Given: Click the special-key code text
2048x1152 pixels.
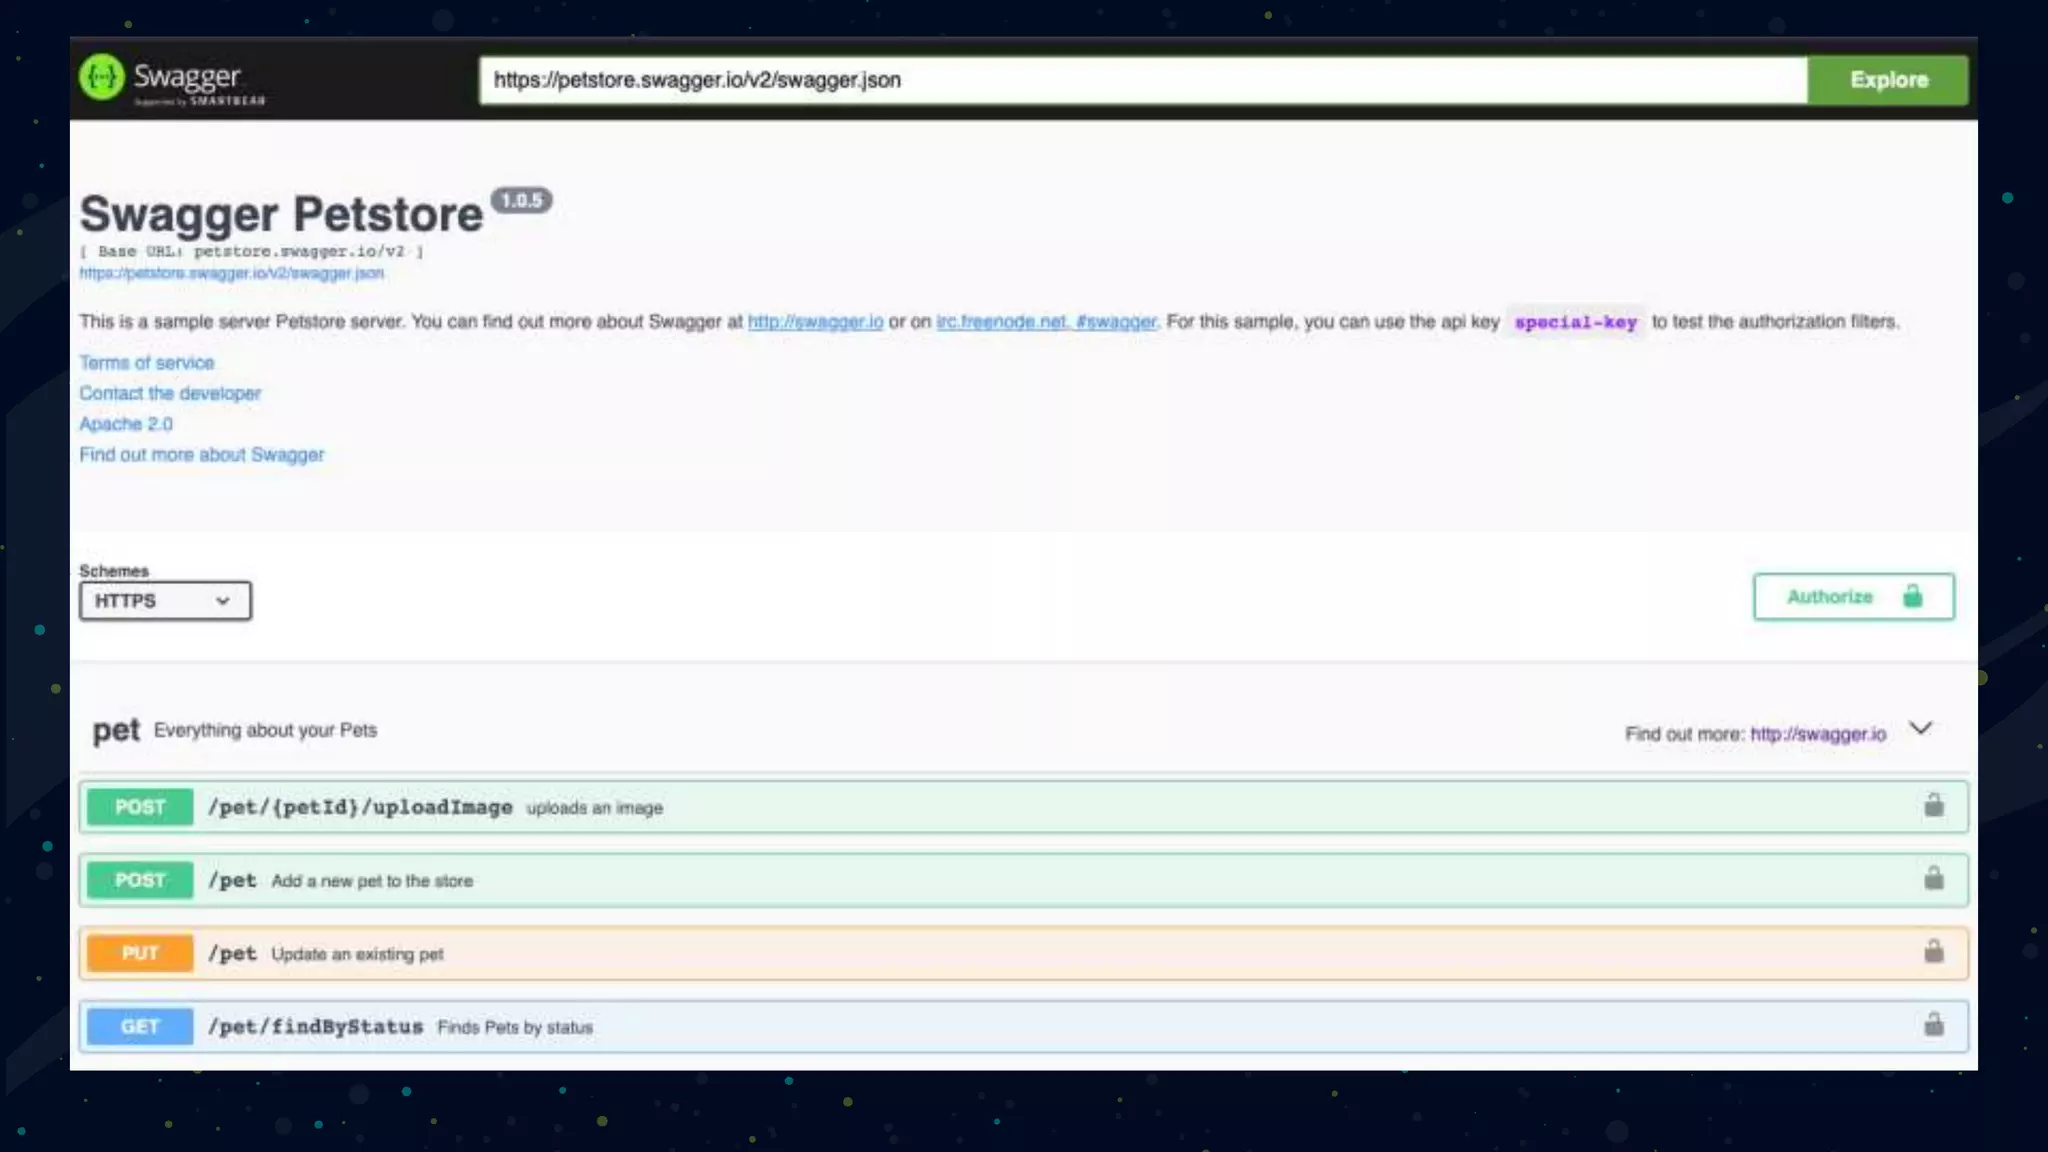Looking at the screenshot, I should coord(1576,322).
